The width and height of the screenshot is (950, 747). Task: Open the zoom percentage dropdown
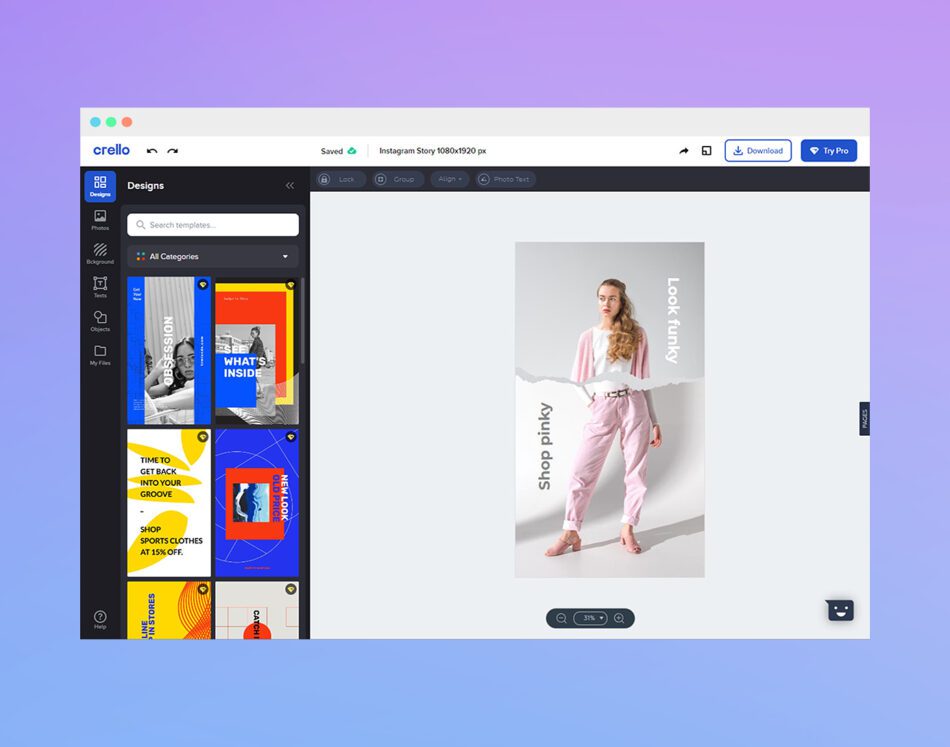pyautogui.click(x=591, y=618)
